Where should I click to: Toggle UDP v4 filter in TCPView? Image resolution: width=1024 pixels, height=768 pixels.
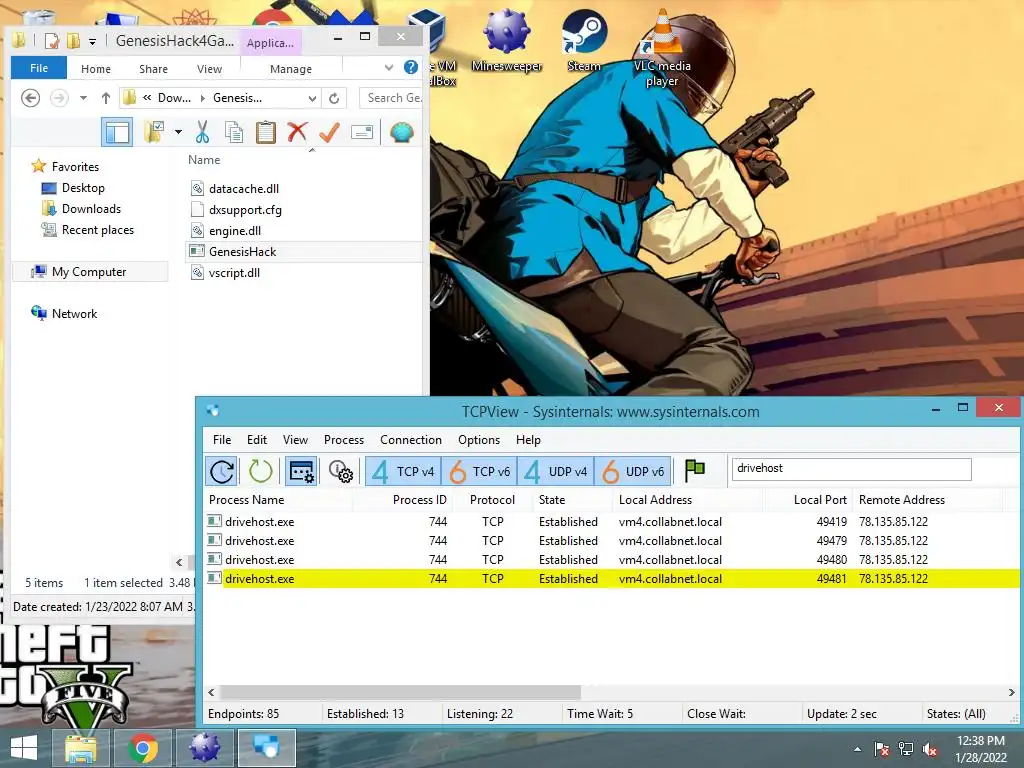click(556, 471)
